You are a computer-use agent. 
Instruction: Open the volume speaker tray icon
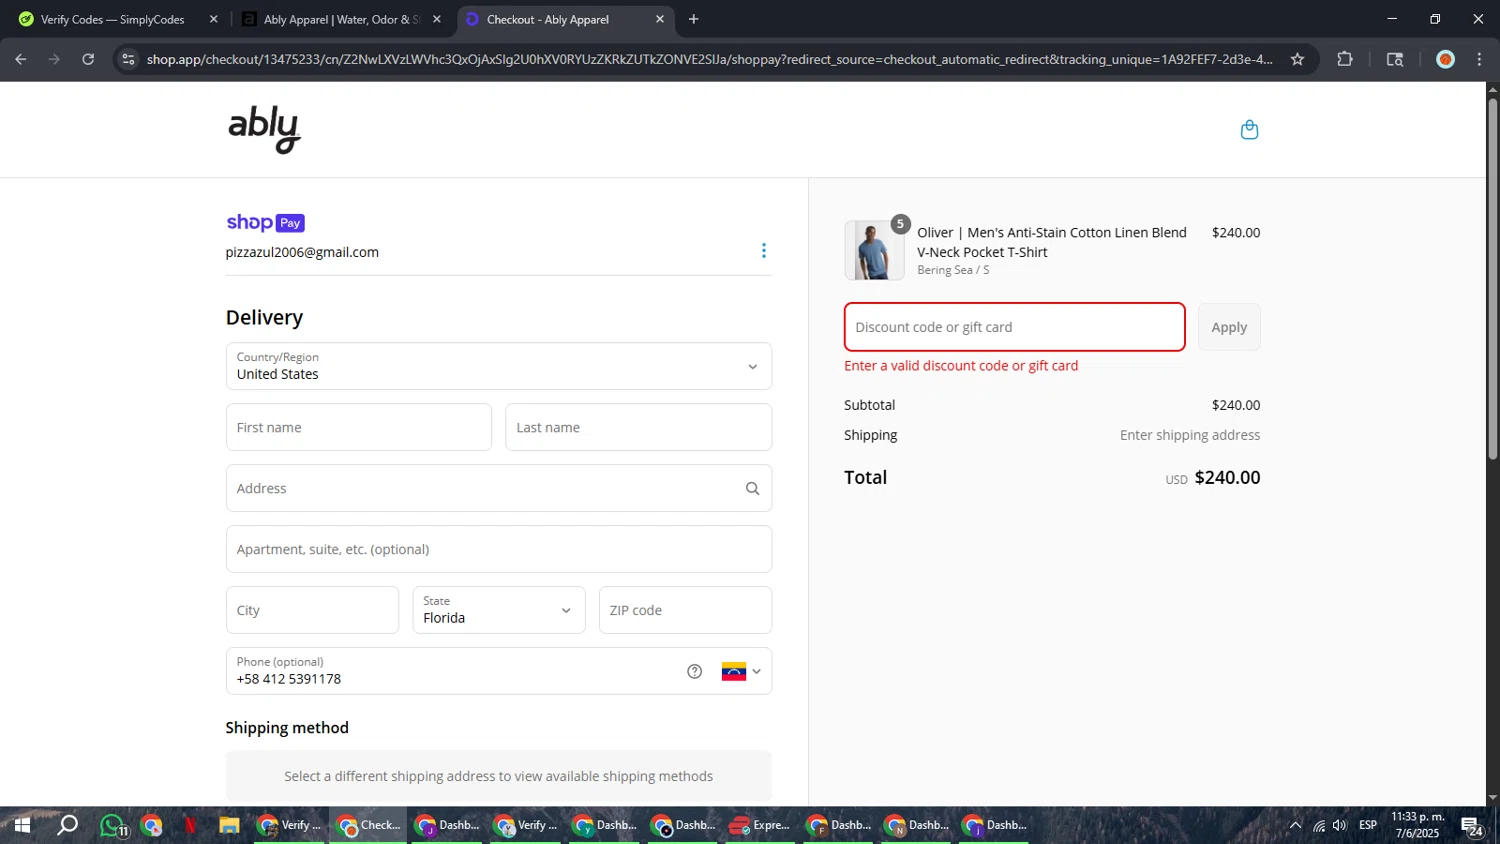pos(1340,826)
